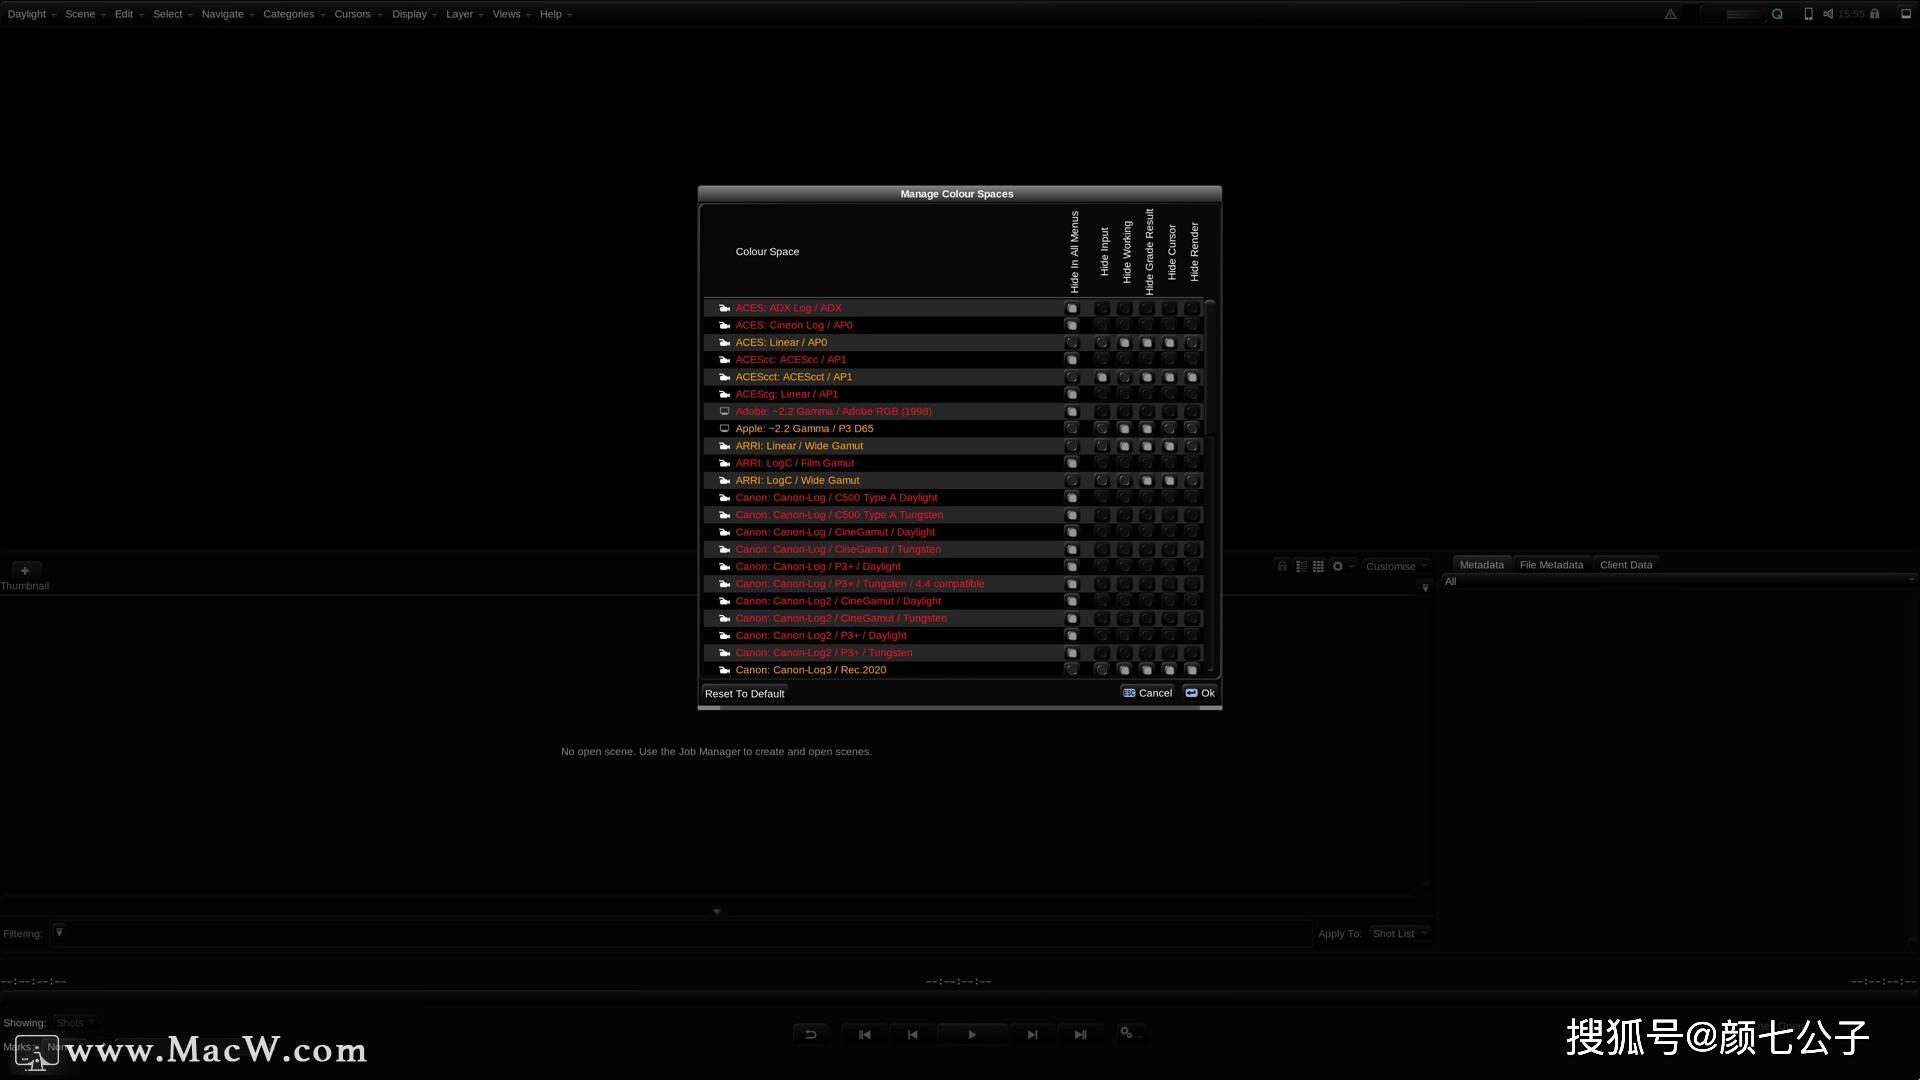Open the Showing Shots dropdown
The width and height of the screenshot is (1920, 1080).
point(75,1023)
